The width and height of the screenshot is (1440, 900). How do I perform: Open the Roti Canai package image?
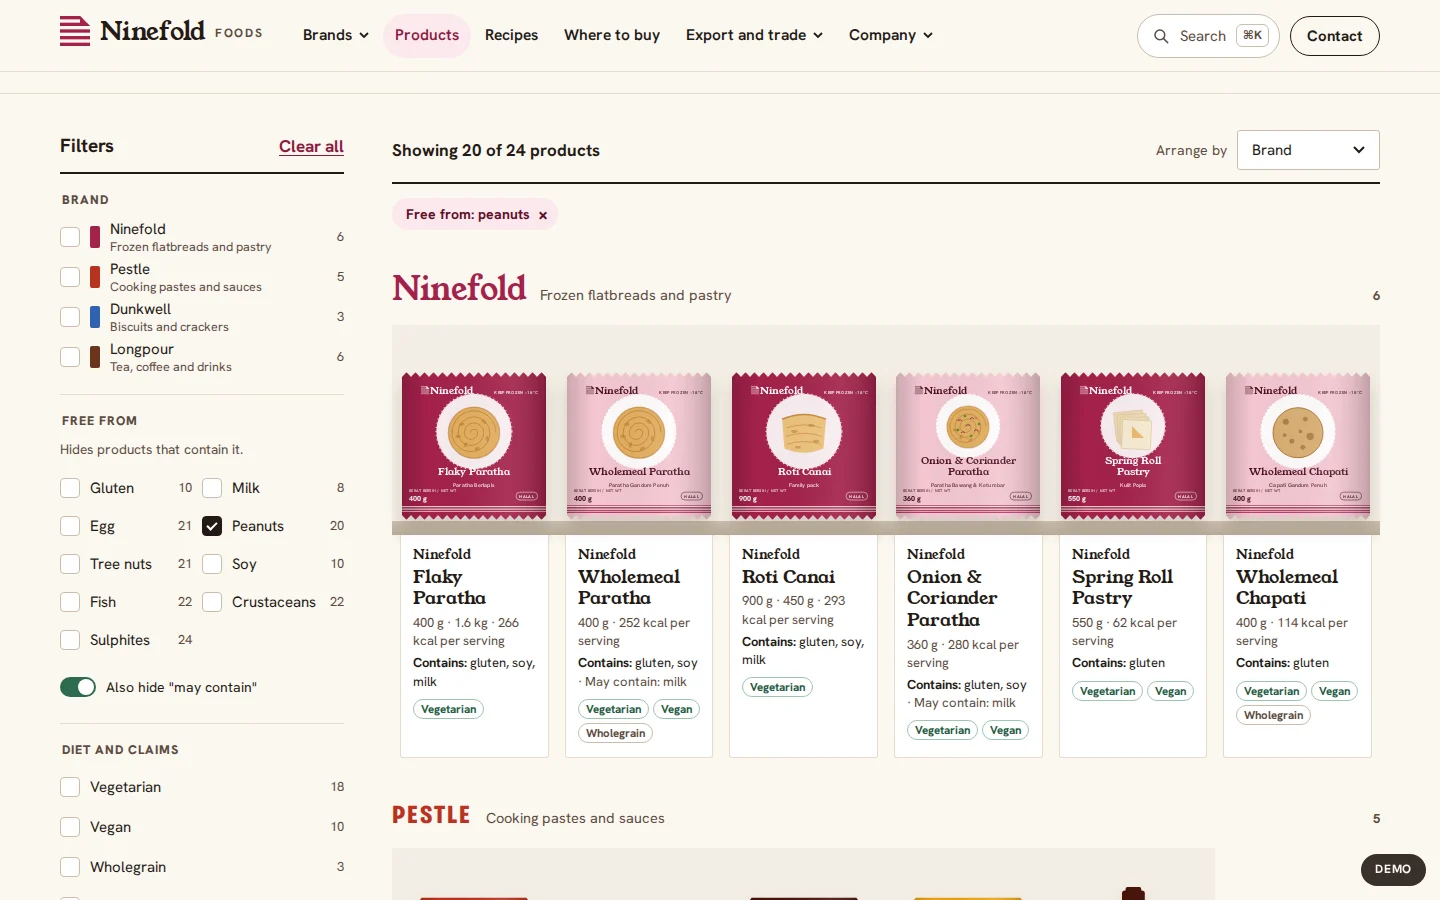(x=804, y=446)
